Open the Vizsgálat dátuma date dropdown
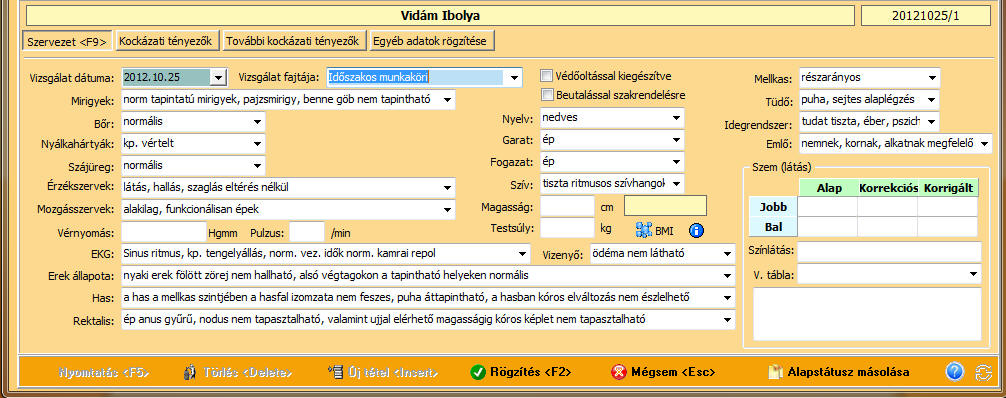The image size is (1006, 398). [219, 77]
